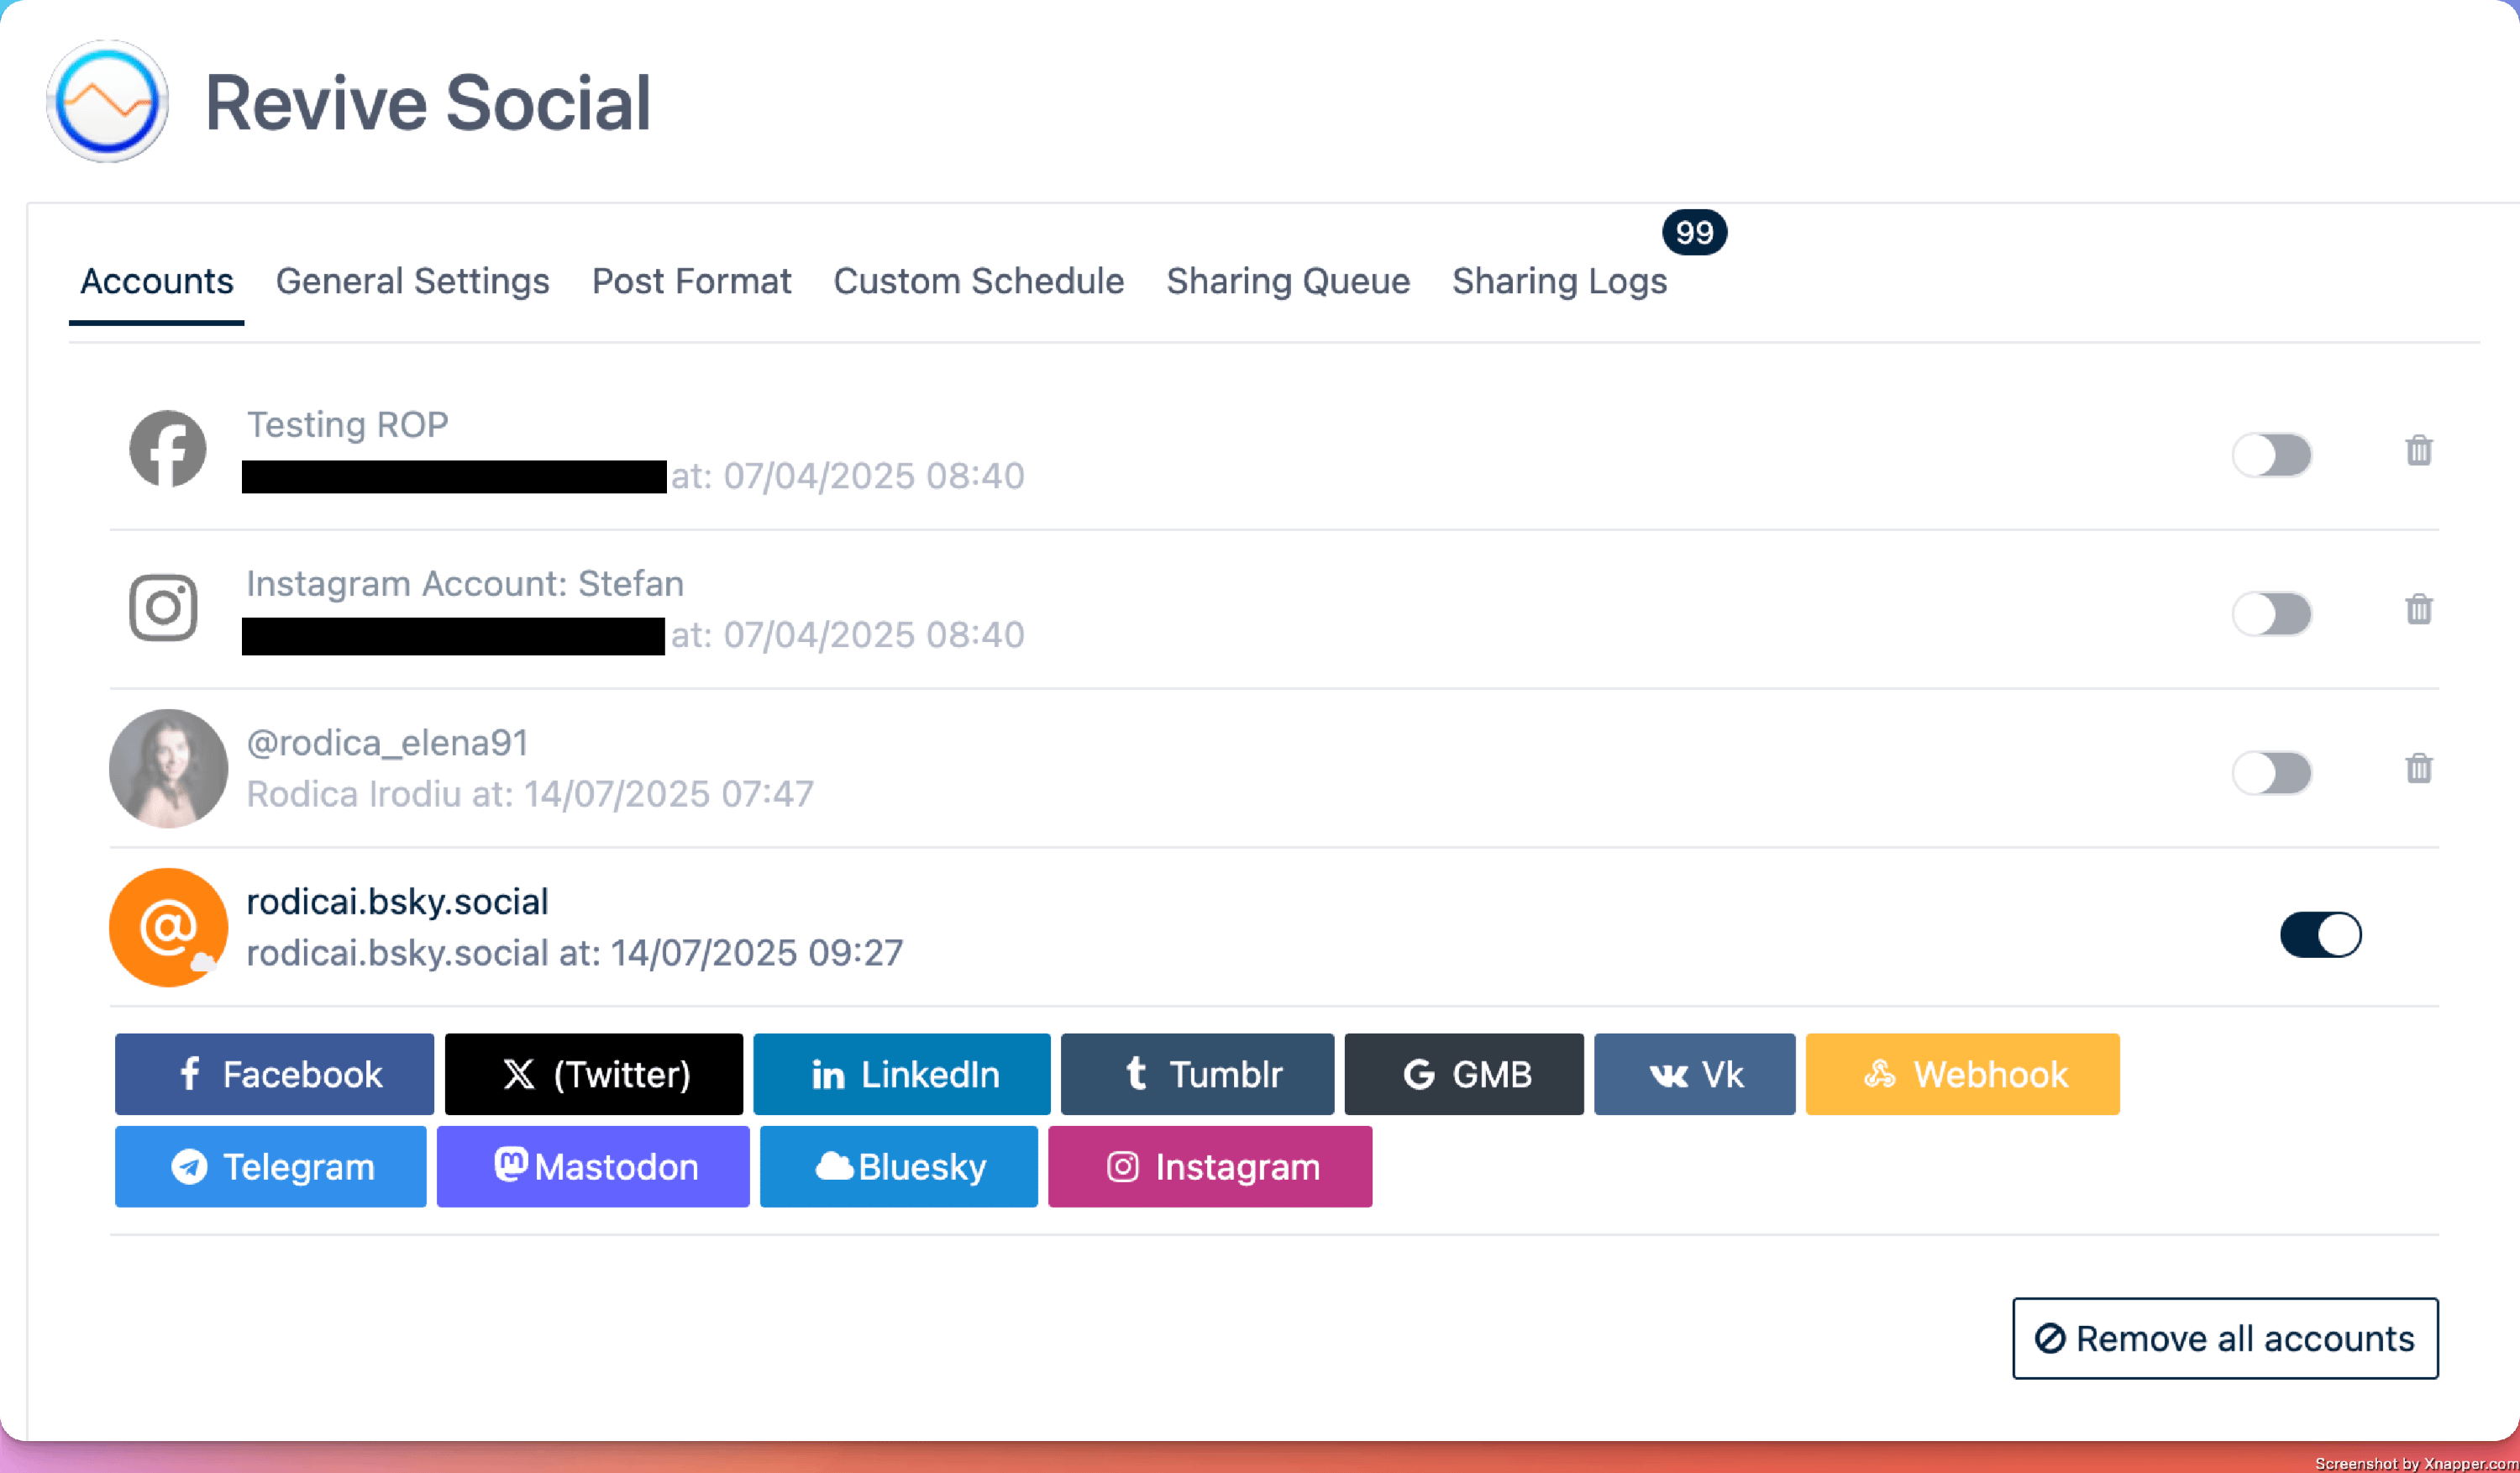This screenshot has width=2520, height=1473.
Task: Delete the Testing ROP Facebook account
Action: [2418, 450]
